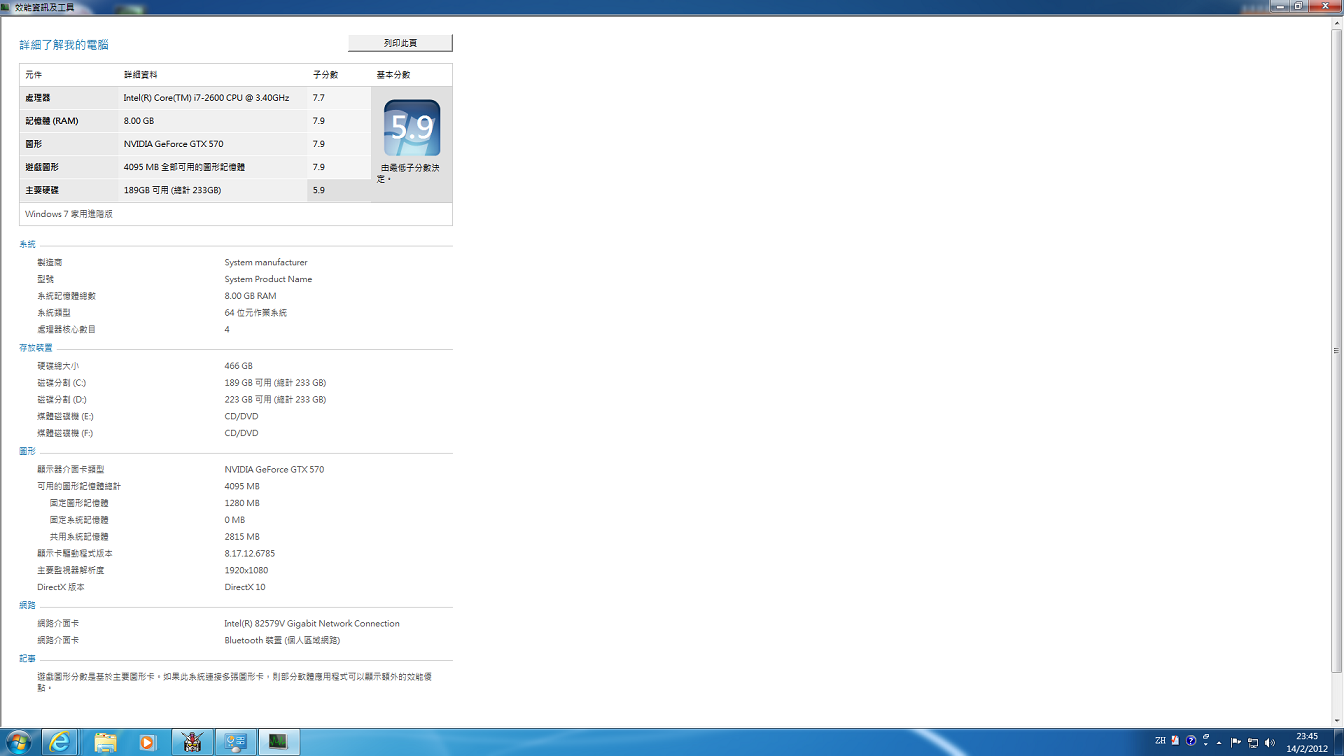Click the ZH input language indicator
Image resolution: width=1344 pixels, height=756 pixels.
1160,741
